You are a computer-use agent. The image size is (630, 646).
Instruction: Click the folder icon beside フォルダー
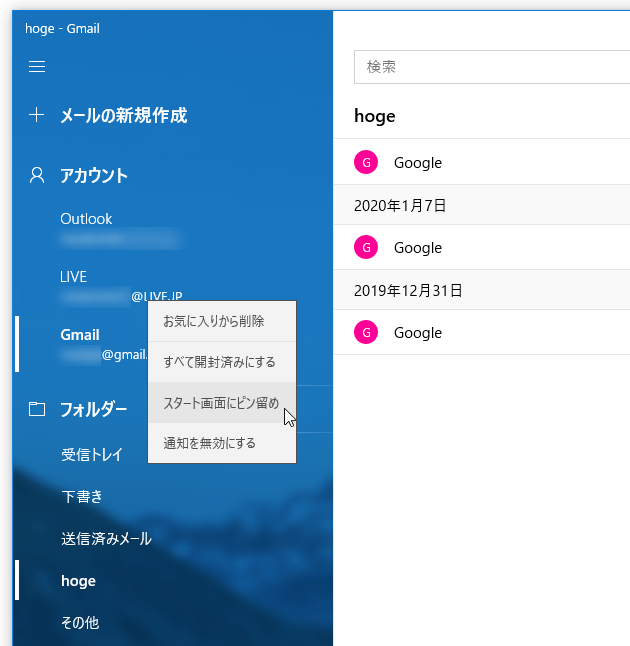[x=37, y=409]
